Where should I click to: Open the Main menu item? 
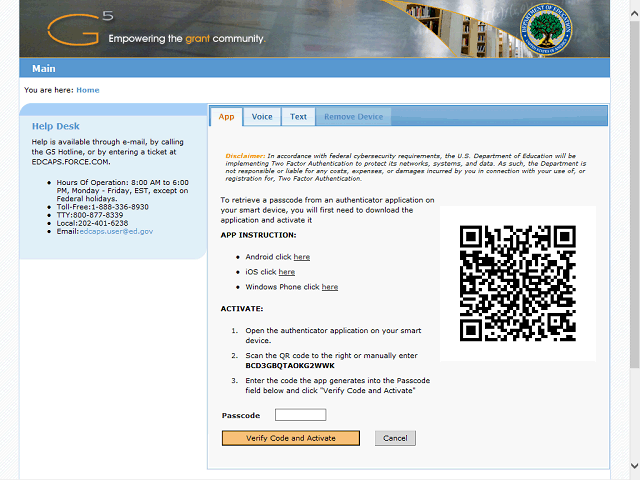click(x=43, y=69)
